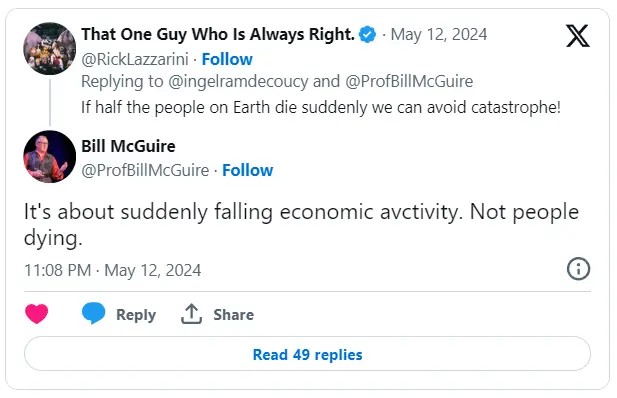Open Bill McGuire's profile picture
617x398 pixels.
pos(50,157)
